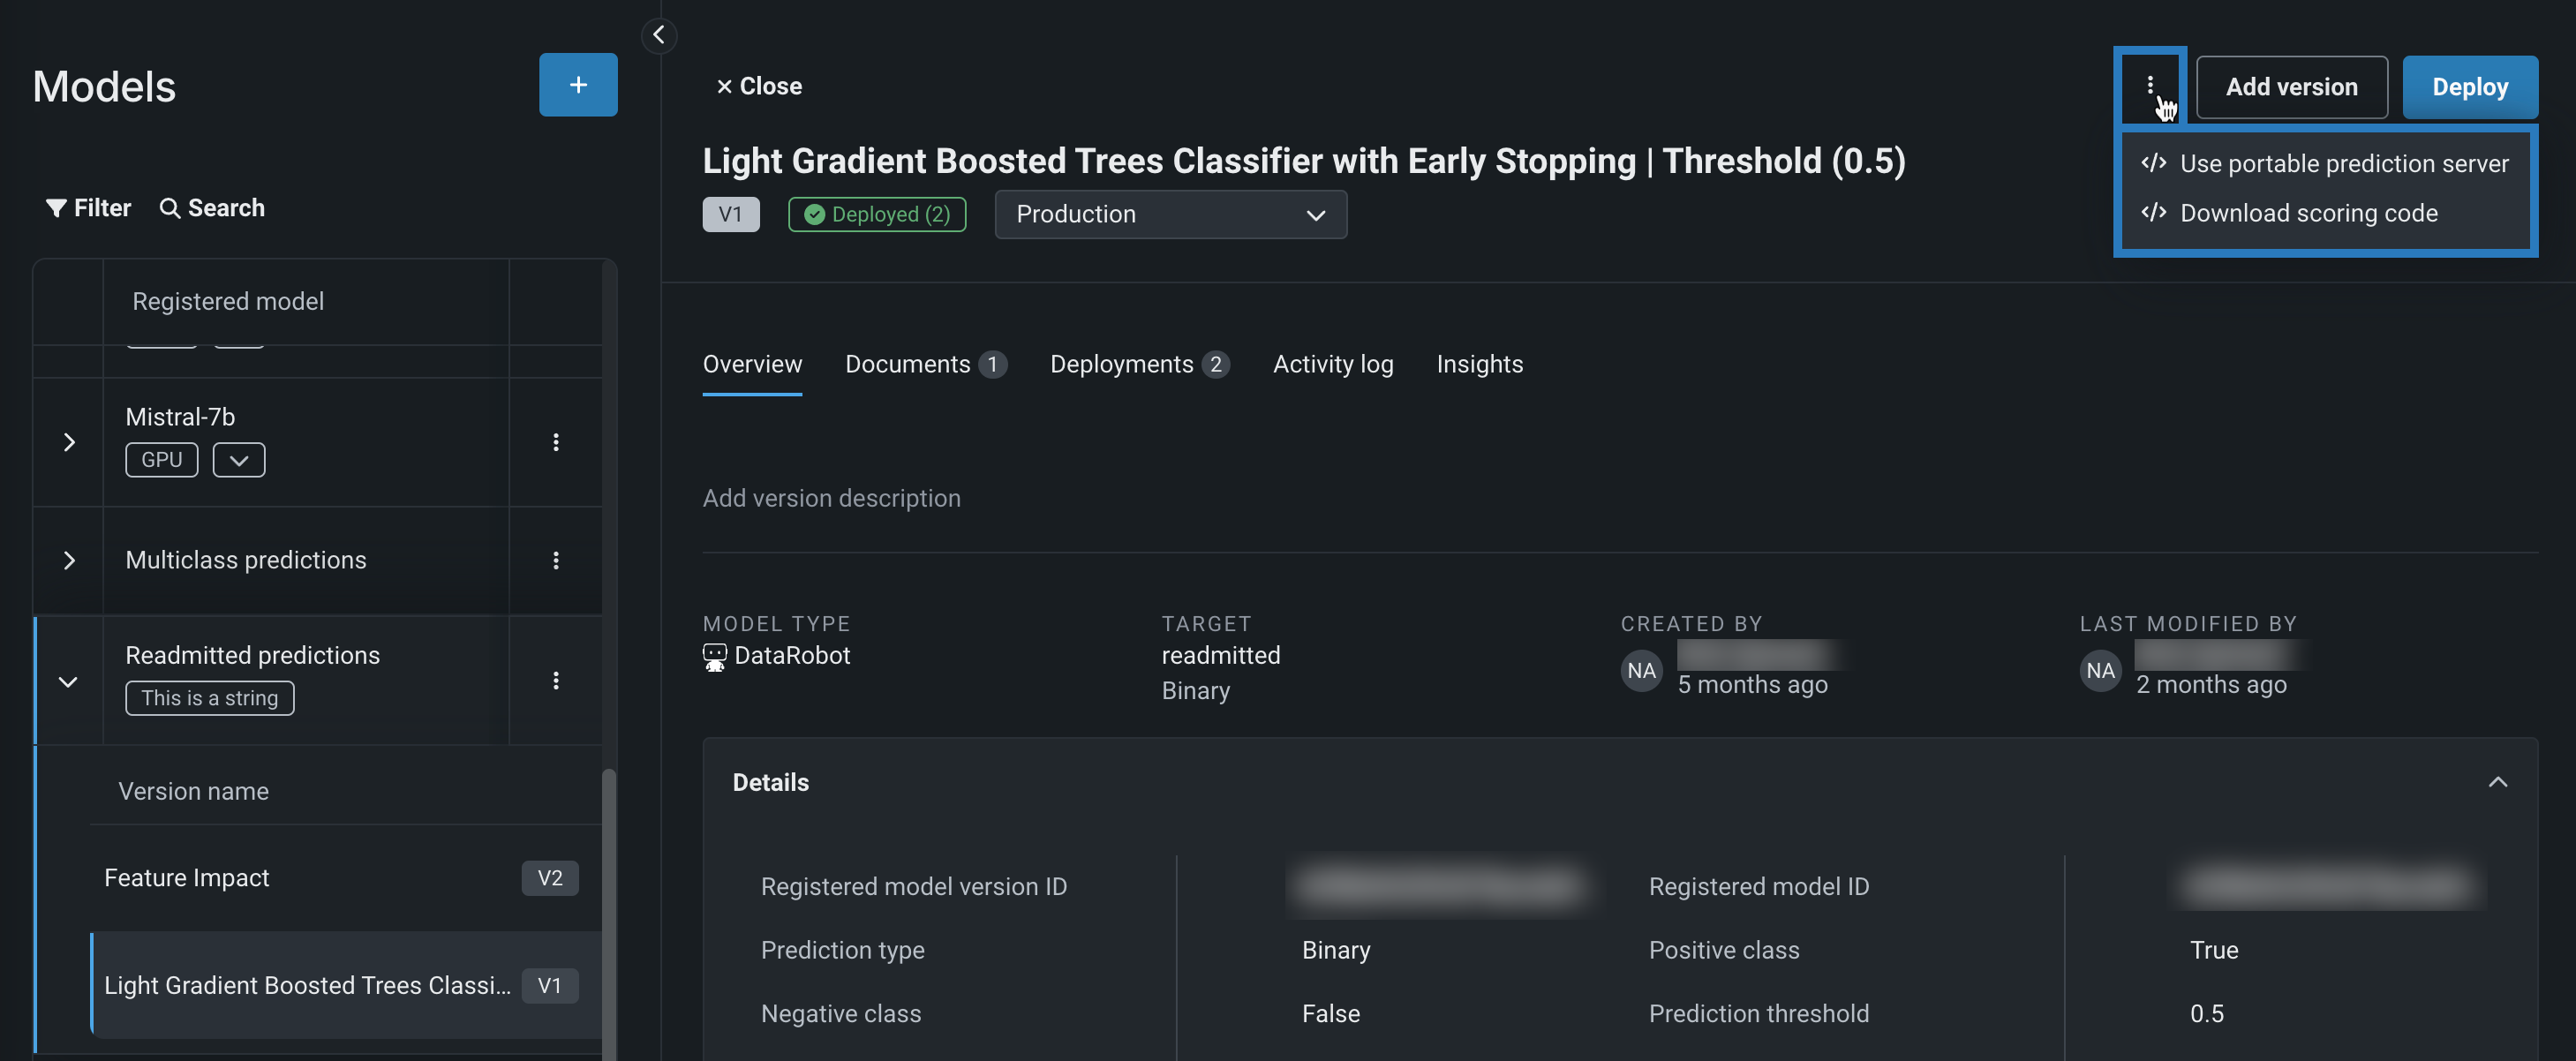Open Multiclass predictions three-dot menu
The image size is (2576, 1061).
pyautogui.click(x=555, y=560)
